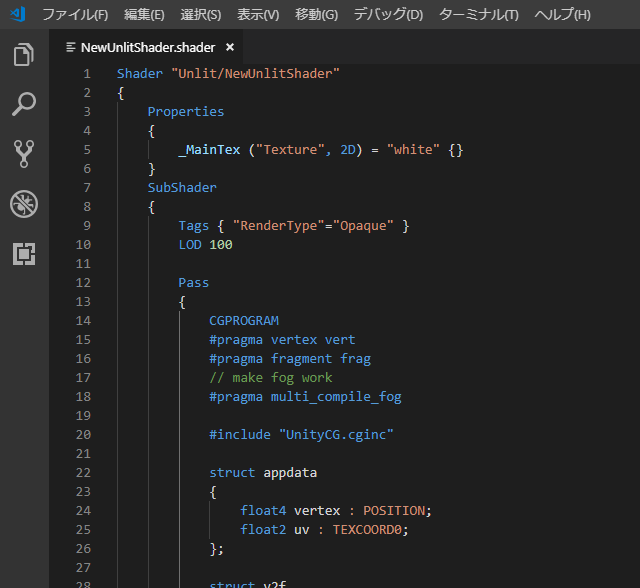The width and height of the screenshot is (640, 588).
Task: Click the VS Code logo icon
Action: pyautogui.click(x=18, y=14)
